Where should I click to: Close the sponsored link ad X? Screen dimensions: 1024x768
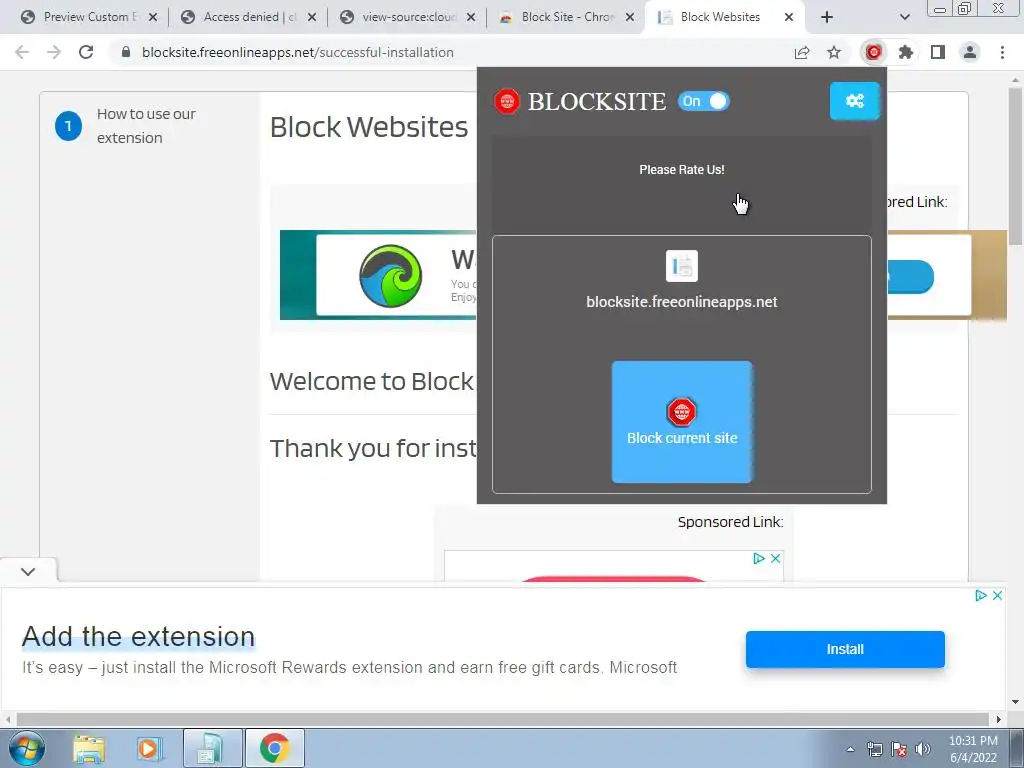[775, 558]
